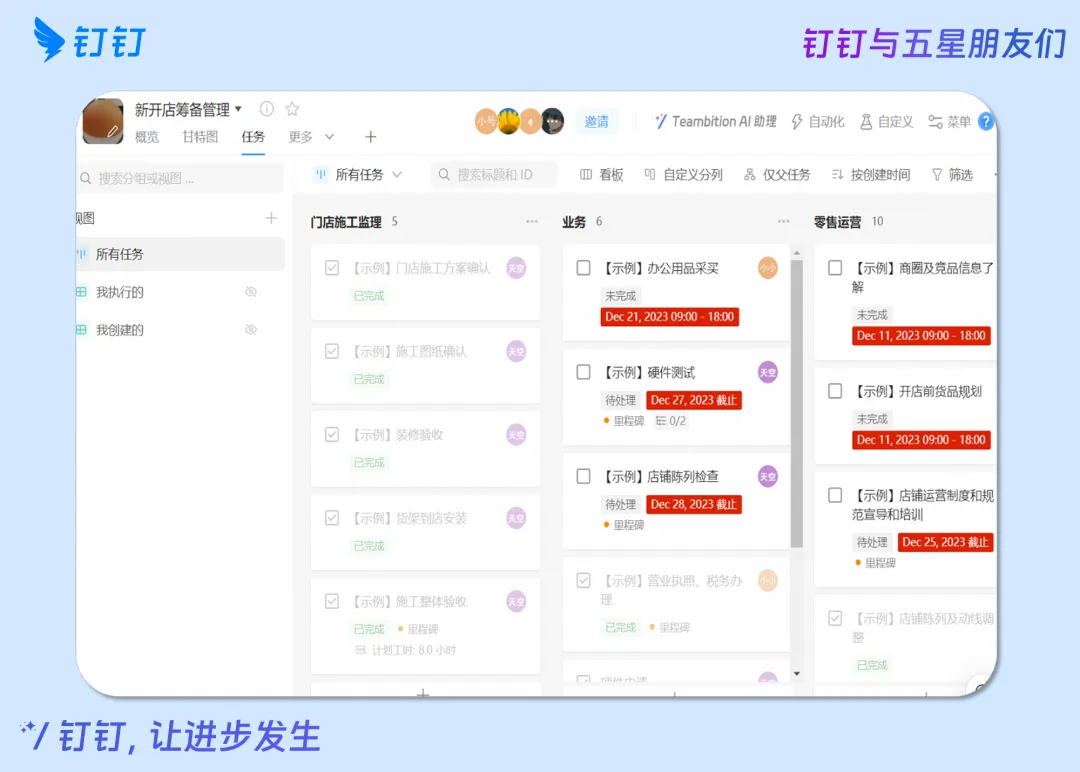
Task: Uncheck 施工图纸确认 task checkbox
Action: (x=332, y=351)
